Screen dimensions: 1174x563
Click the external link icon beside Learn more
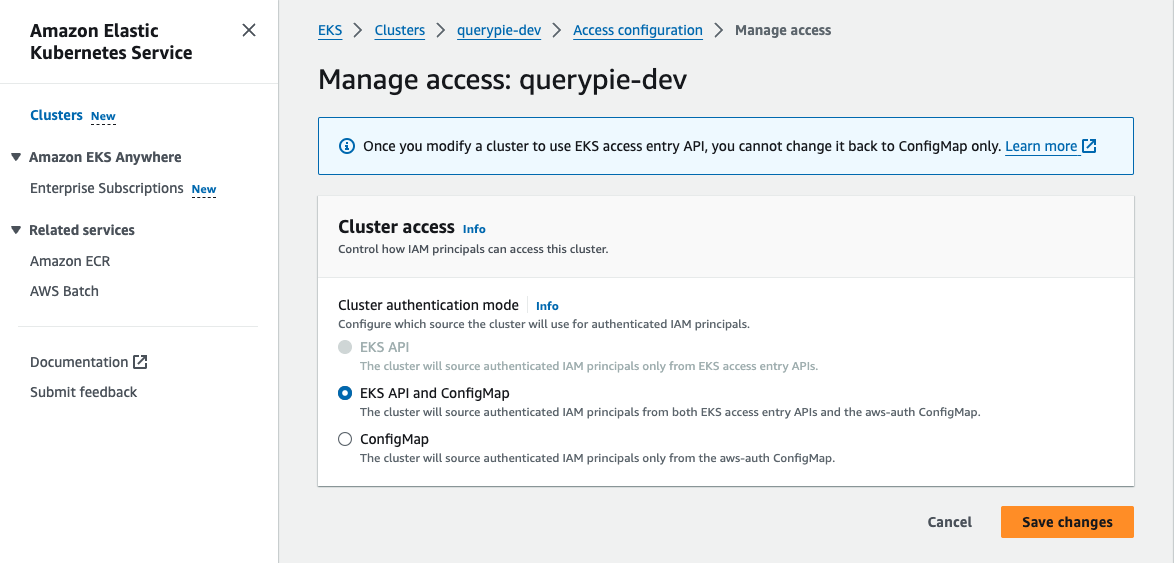pos(1090,146)
